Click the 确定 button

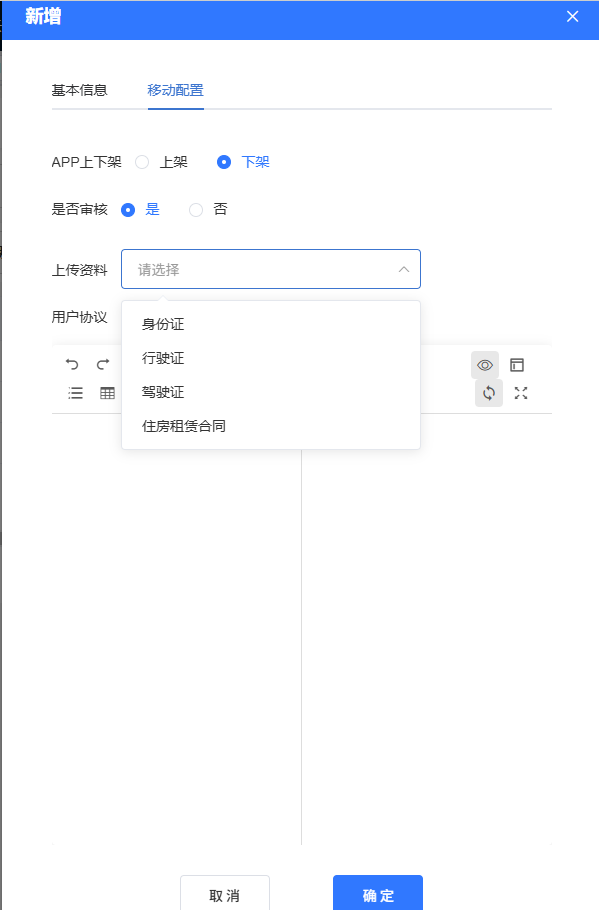[x=378, y=894]
